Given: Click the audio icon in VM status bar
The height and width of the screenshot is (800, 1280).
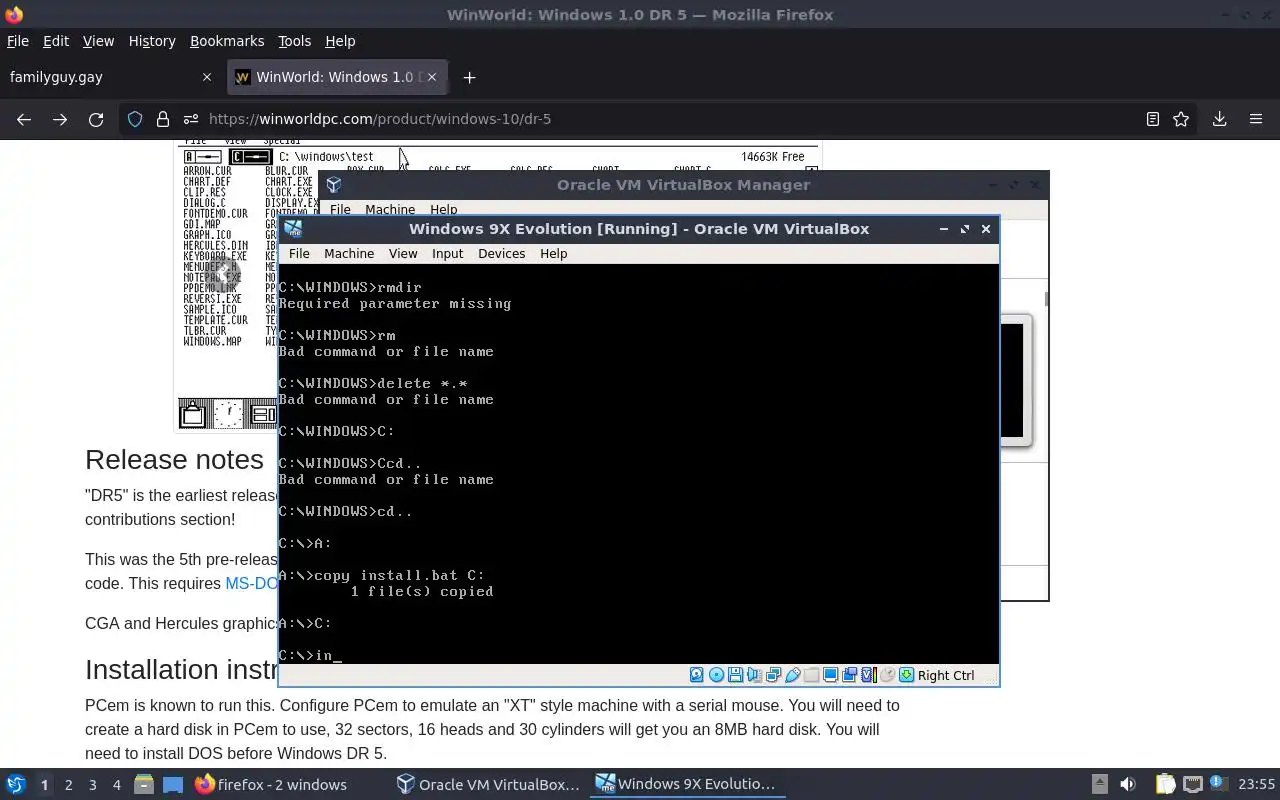Looking at the screenshot, I should coord(754,675).
